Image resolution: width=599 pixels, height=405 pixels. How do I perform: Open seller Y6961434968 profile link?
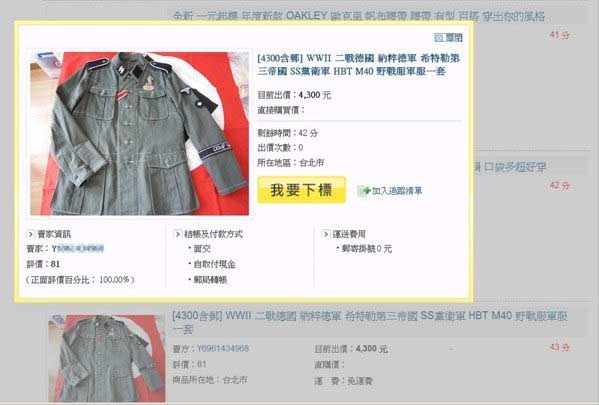222,348
